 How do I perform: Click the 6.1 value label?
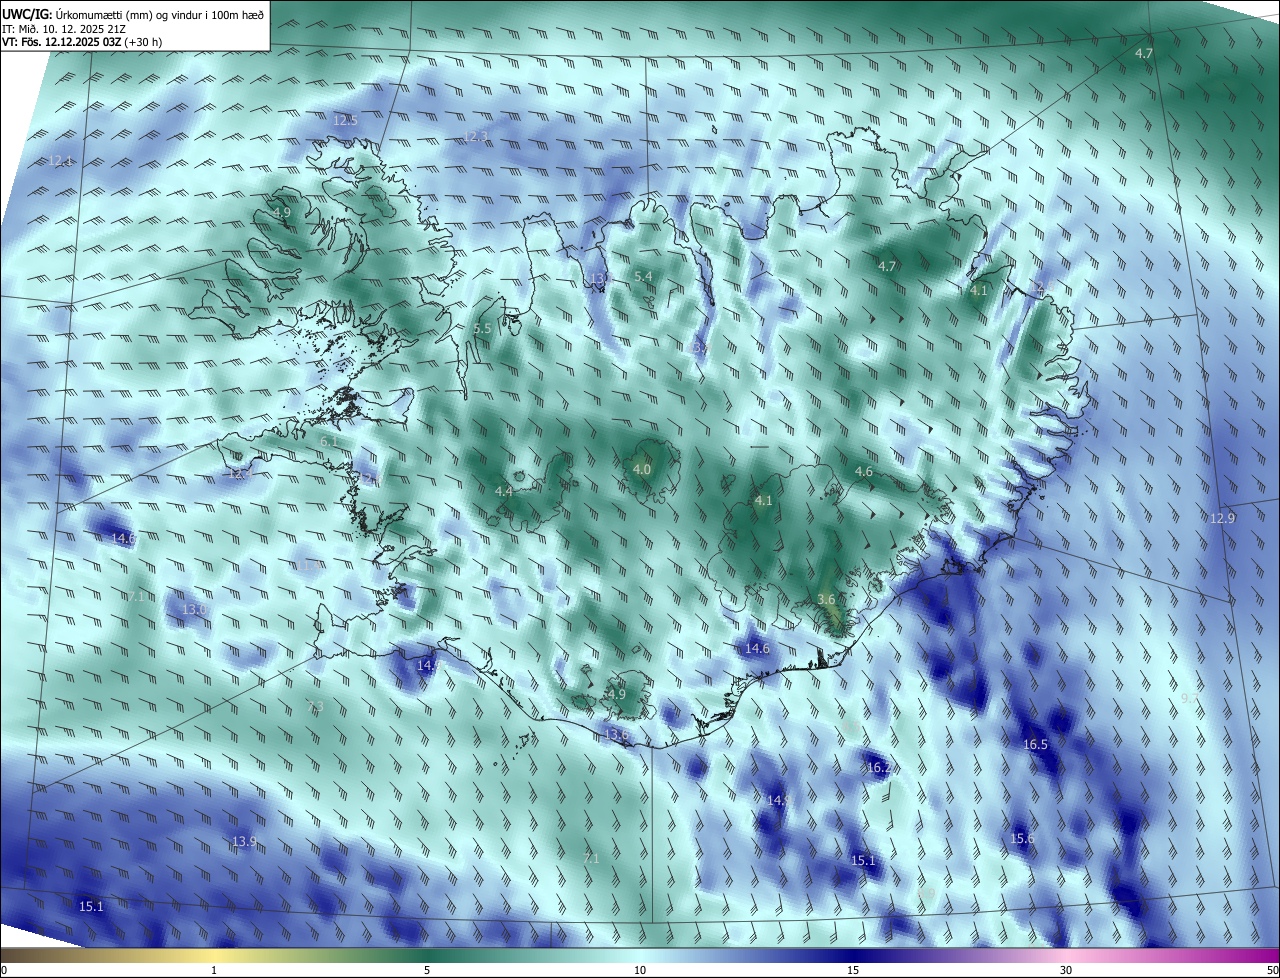pyautogui.click(x=329, y=441)
